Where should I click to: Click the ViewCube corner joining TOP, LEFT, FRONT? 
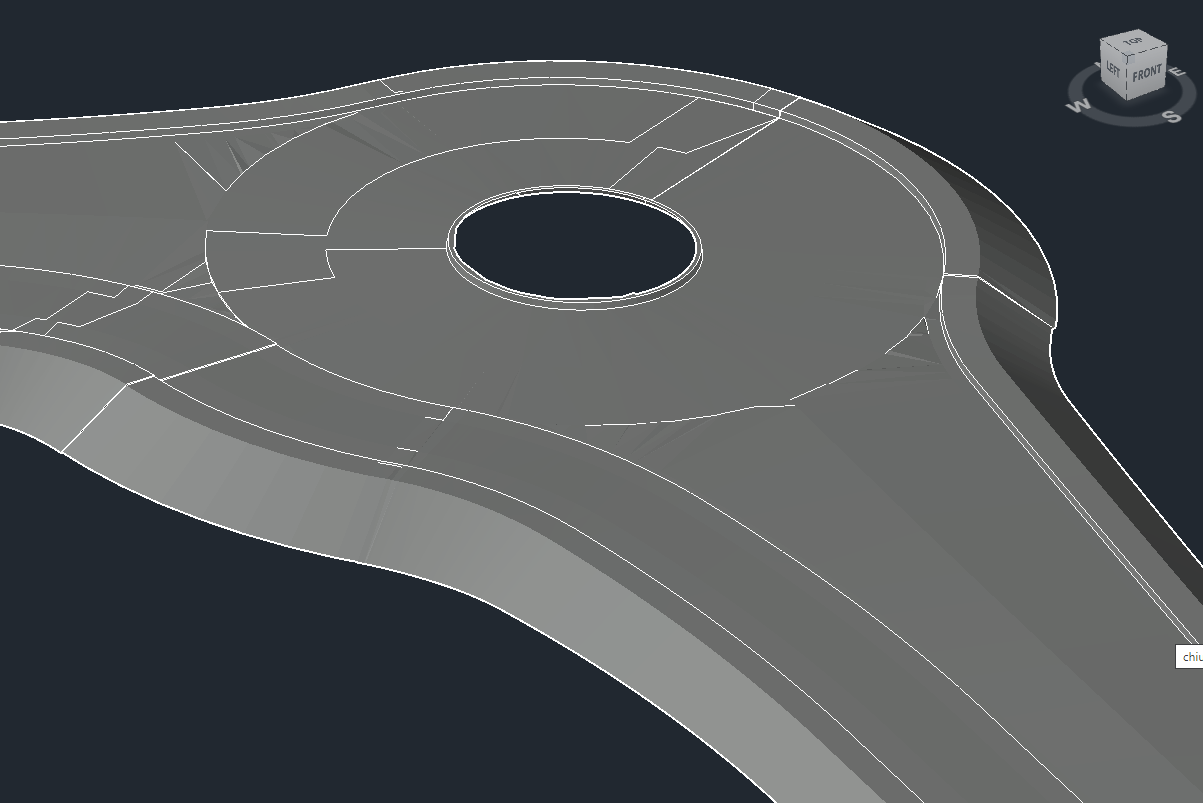(x=1129, y=54)
